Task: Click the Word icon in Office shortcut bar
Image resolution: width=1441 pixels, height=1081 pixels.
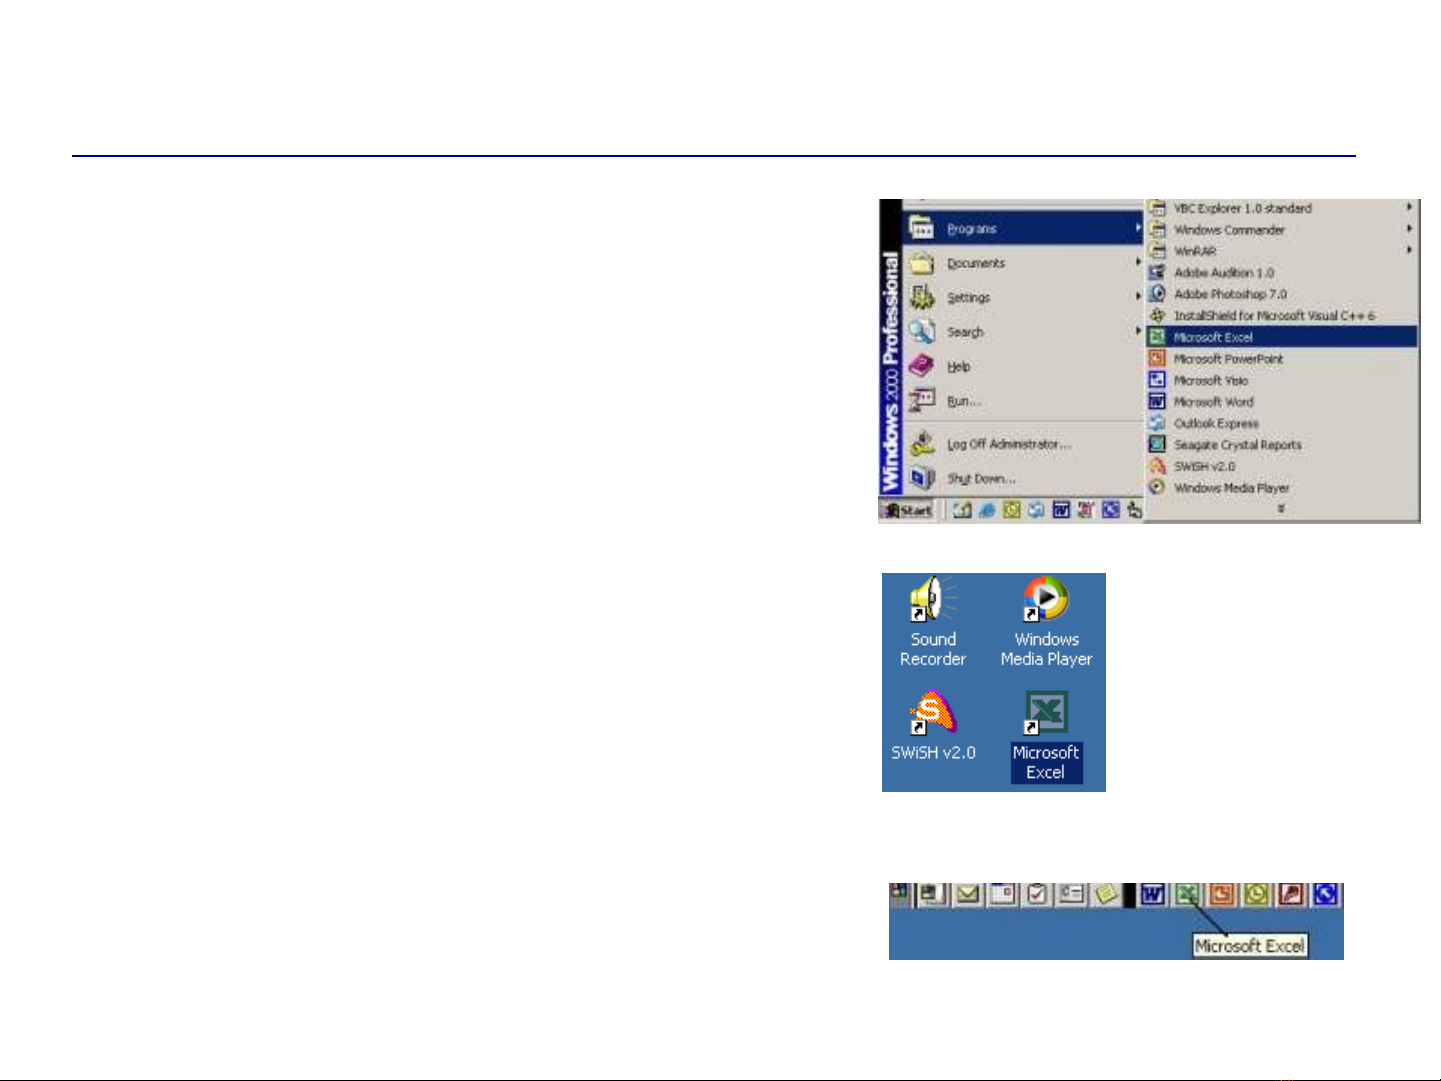Action: pyautogui.click(x=1153, y=894)
